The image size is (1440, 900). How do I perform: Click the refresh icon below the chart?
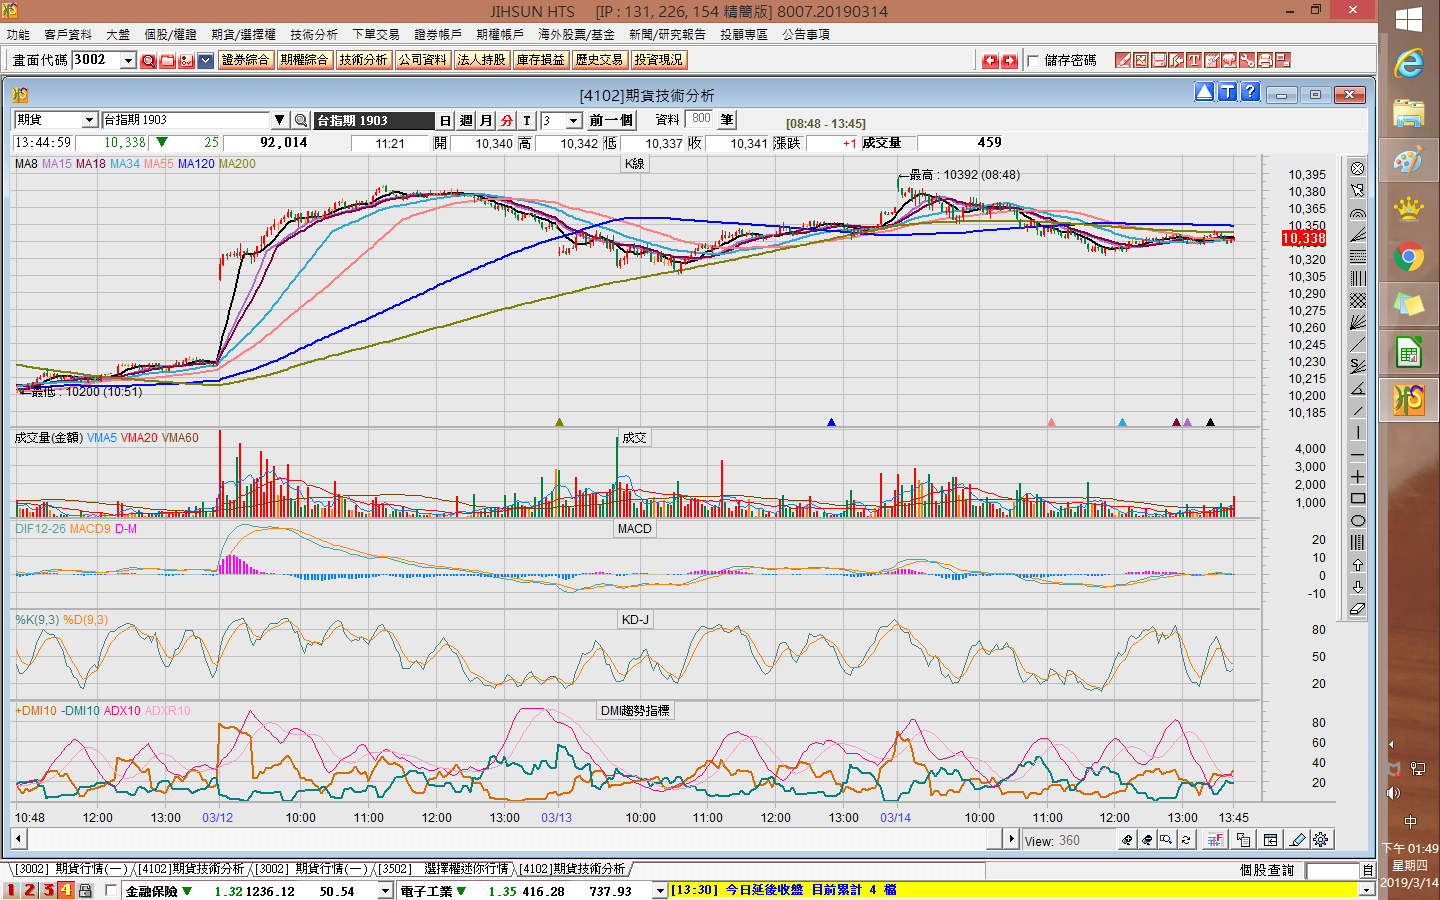[1186, 840]
